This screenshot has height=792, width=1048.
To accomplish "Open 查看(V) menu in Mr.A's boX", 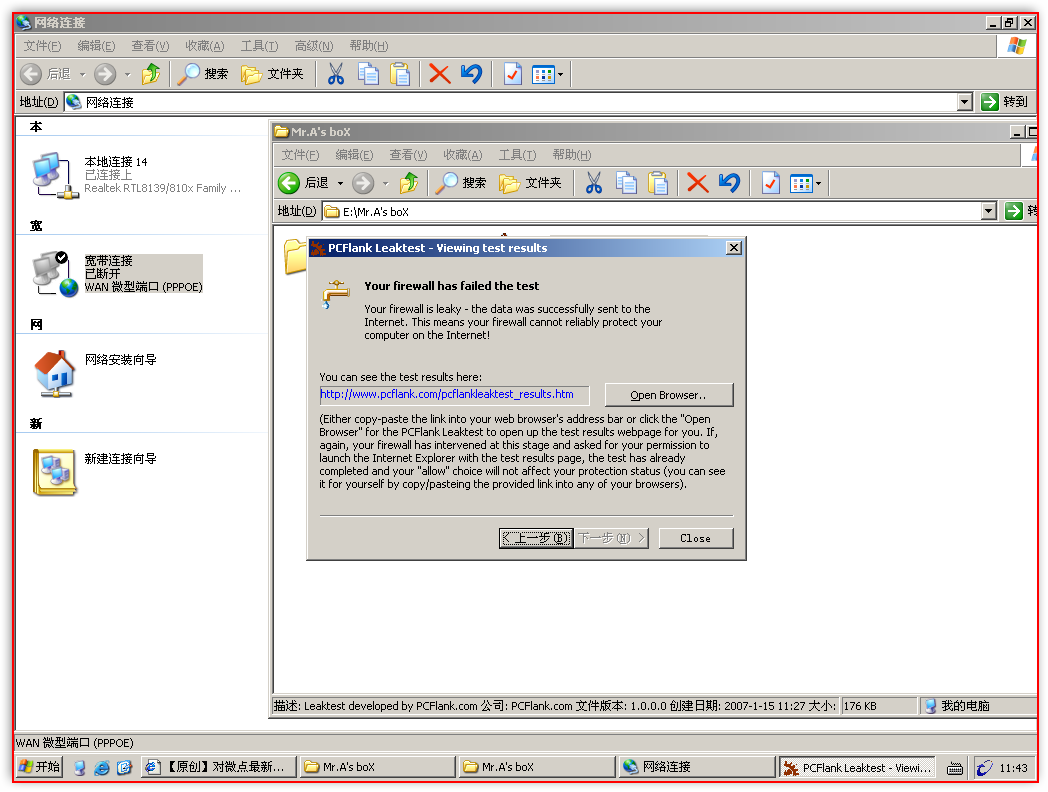I will (408, 155).
